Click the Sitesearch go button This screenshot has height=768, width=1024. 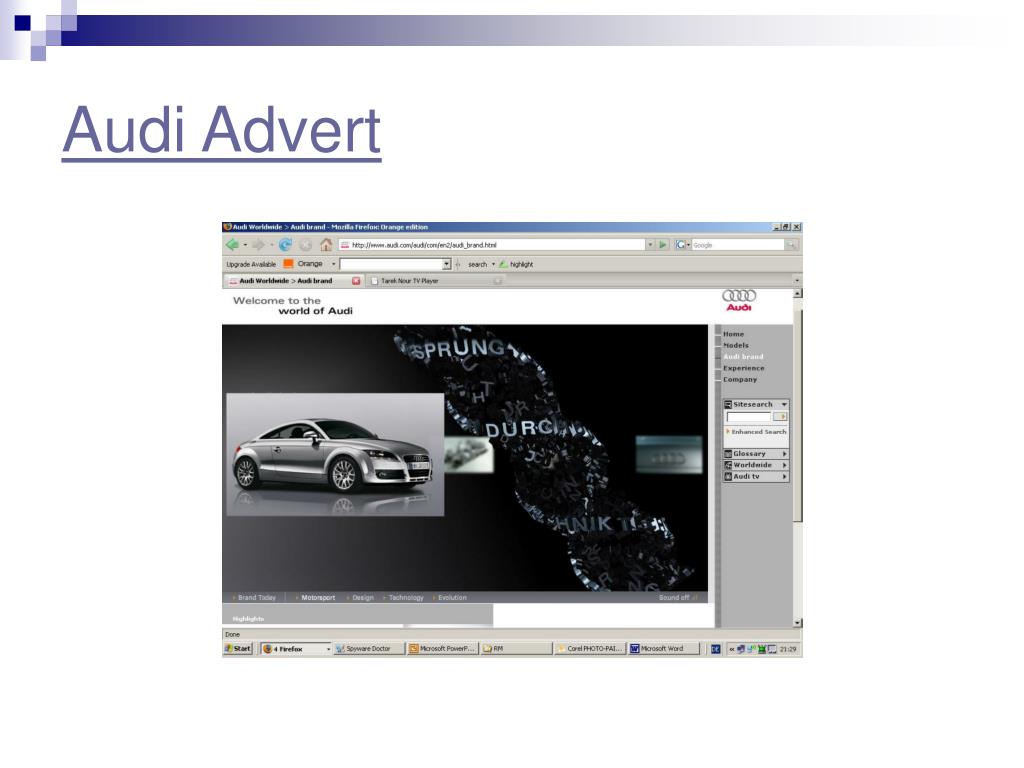tap(780, 417)
